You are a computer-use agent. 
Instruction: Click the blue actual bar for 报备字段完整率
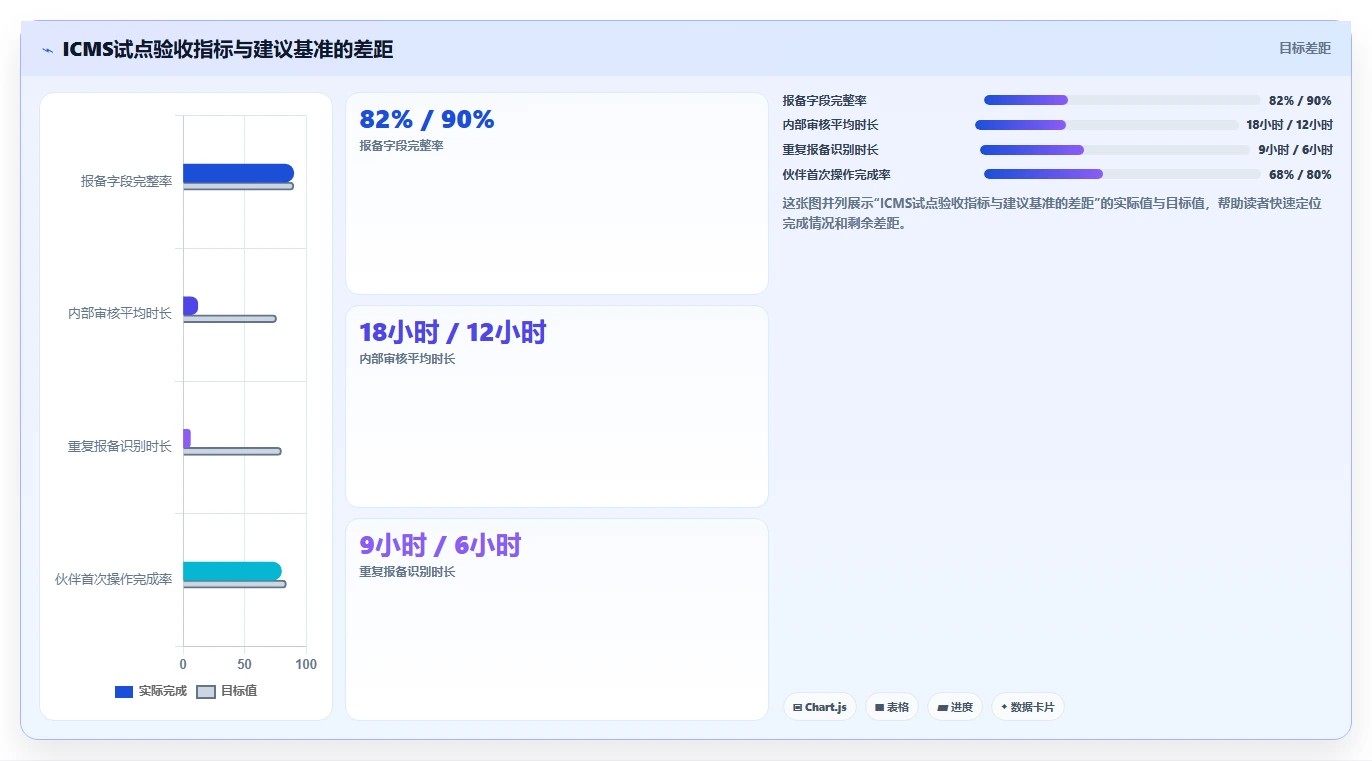[x=238, y=173]
